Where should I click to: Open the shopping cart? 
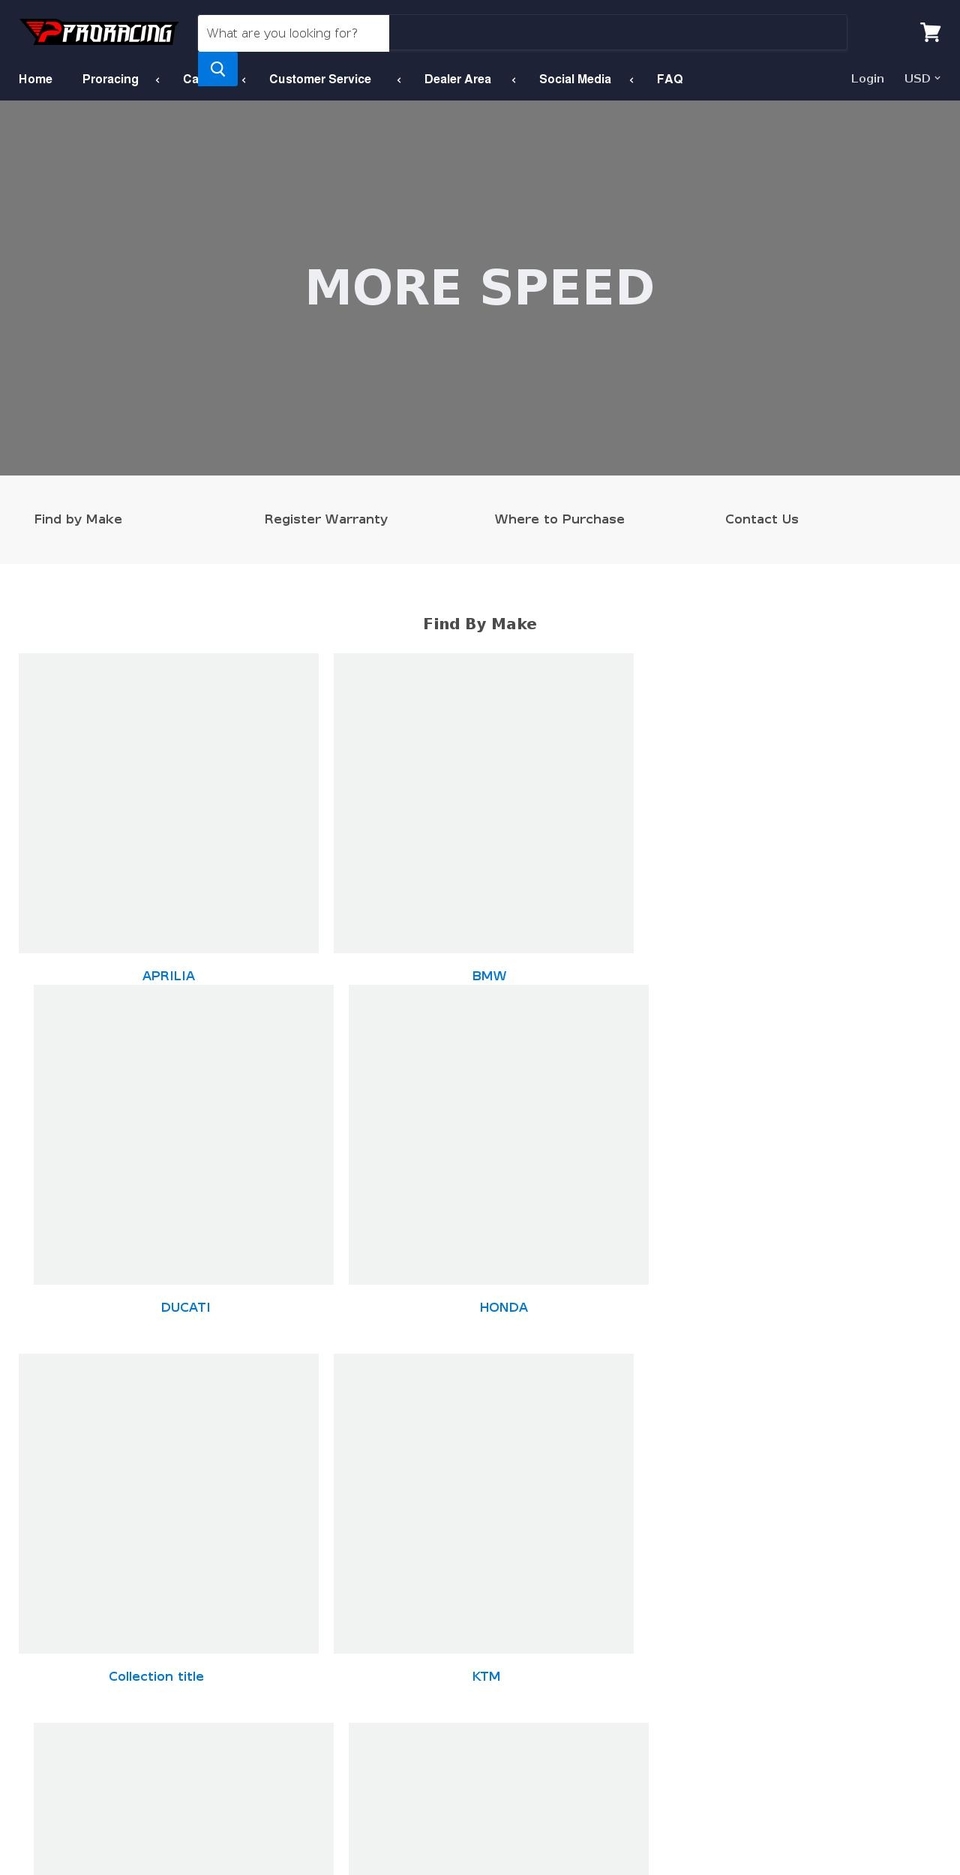click(930, 33)
